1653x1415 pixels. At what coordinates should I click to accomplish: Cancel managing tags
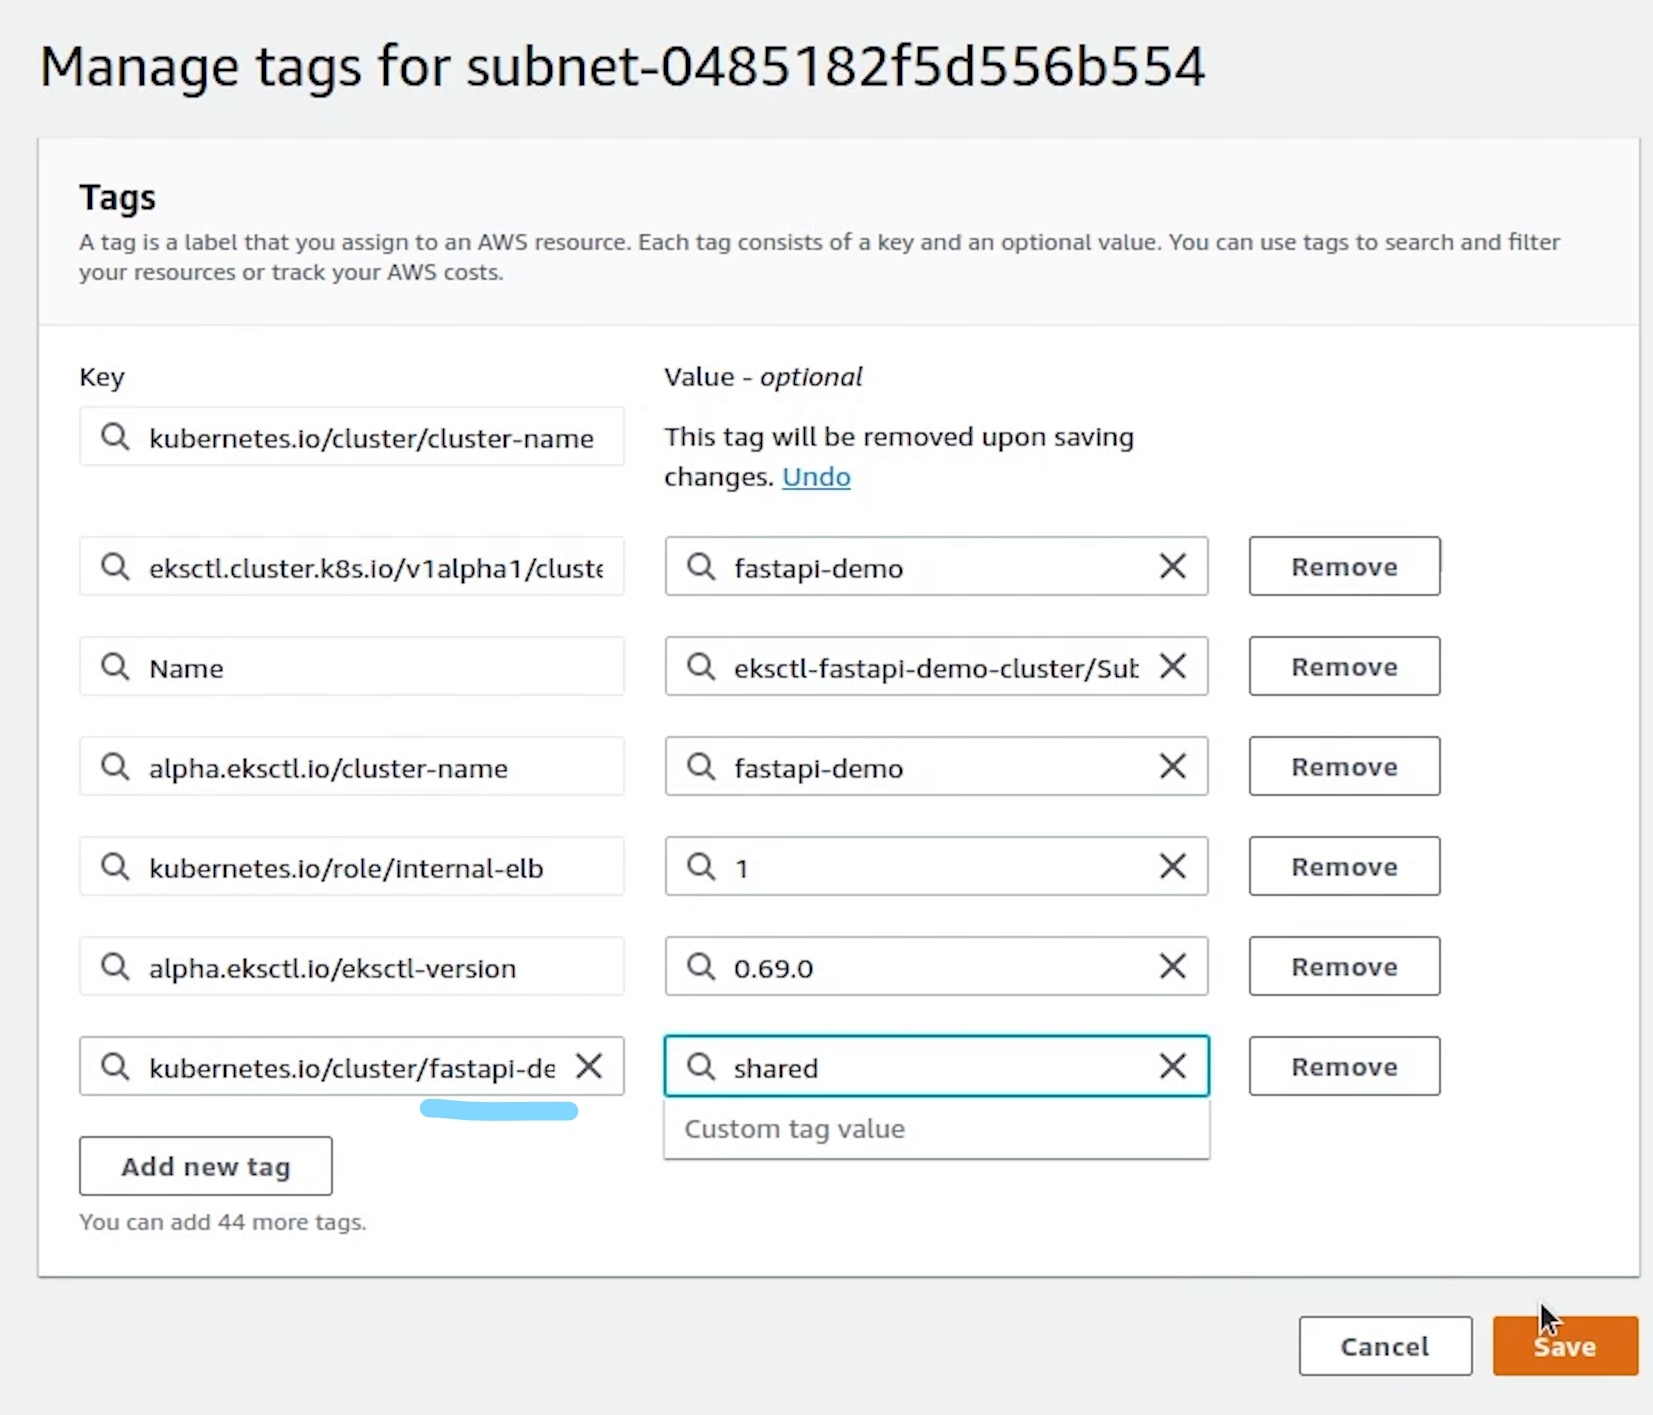pos(1384,1346)
